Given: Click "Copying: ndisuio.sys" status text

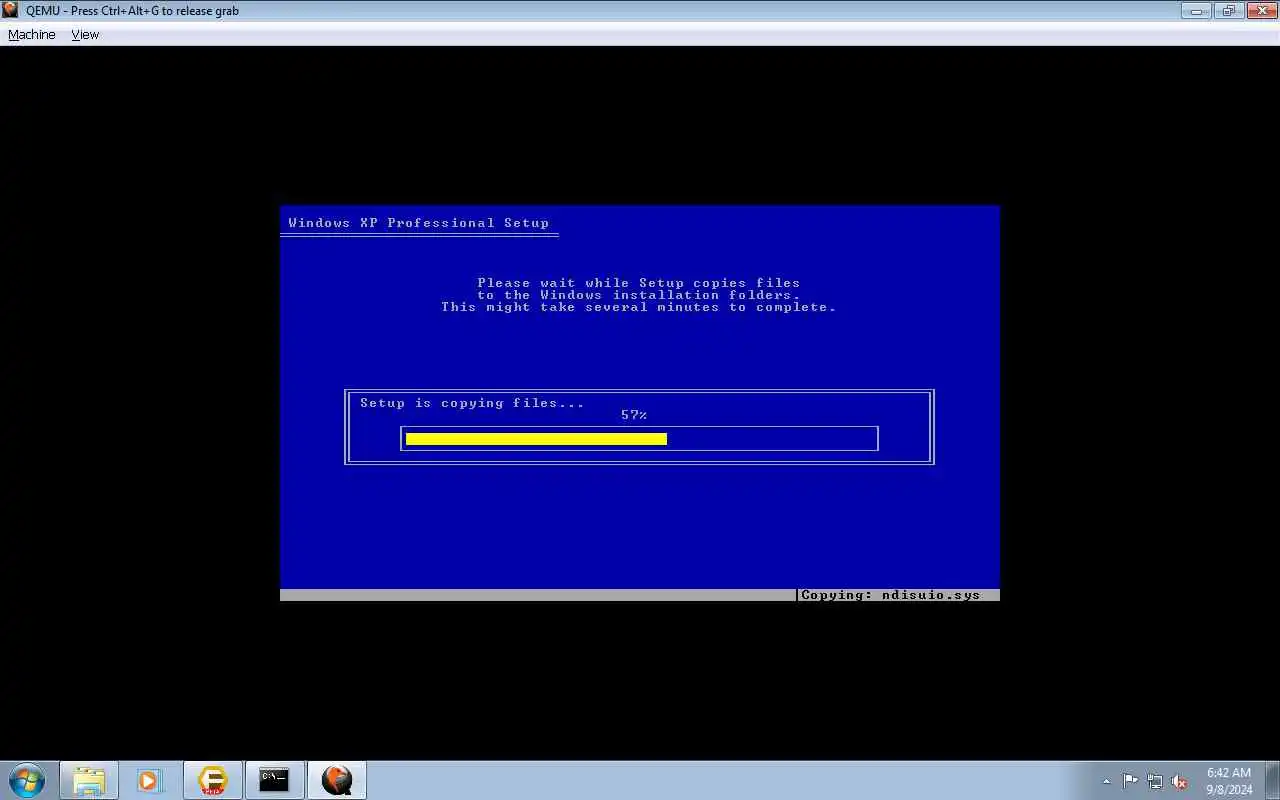Looking at the screenshot, I should pyautogui.click(x=891, y=595).
